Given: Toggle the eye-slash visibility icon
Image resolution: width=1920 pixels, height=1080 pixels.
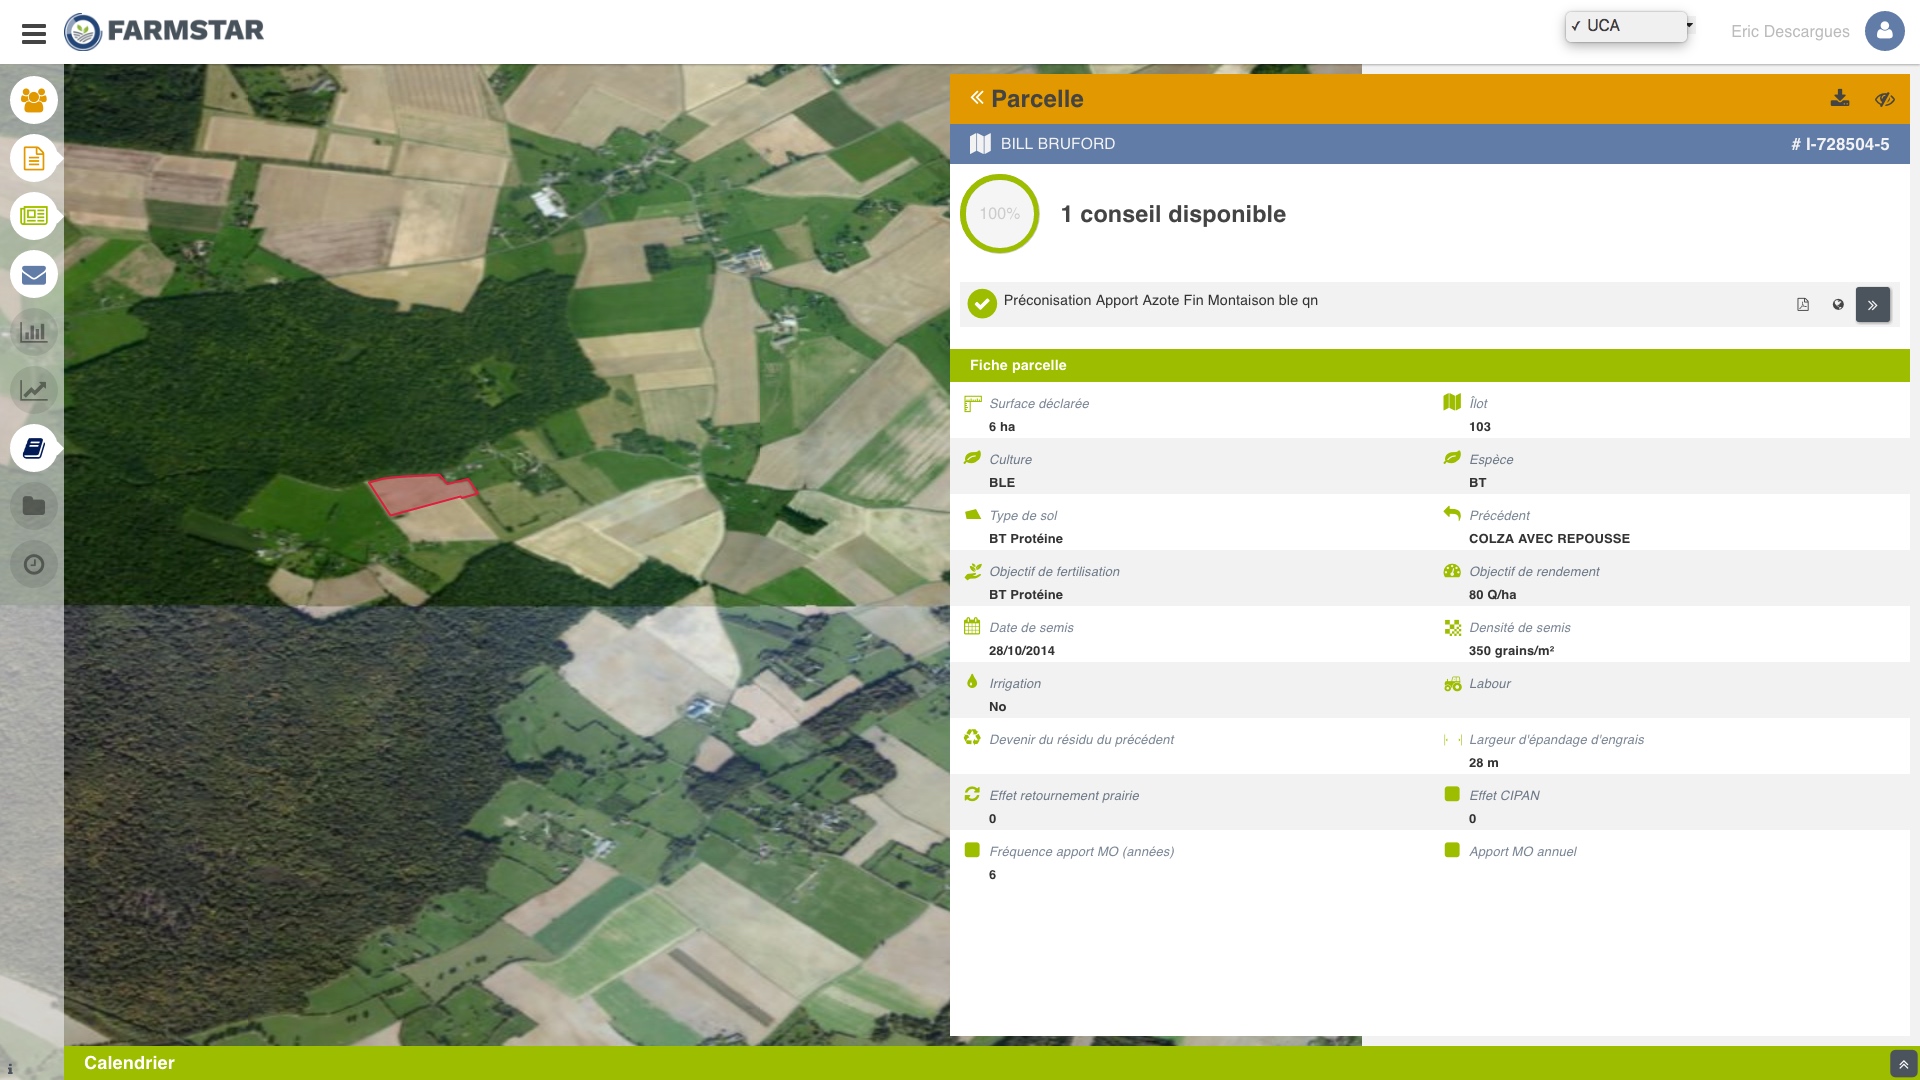Looking at the screenshot, I should pos(1884,98).
